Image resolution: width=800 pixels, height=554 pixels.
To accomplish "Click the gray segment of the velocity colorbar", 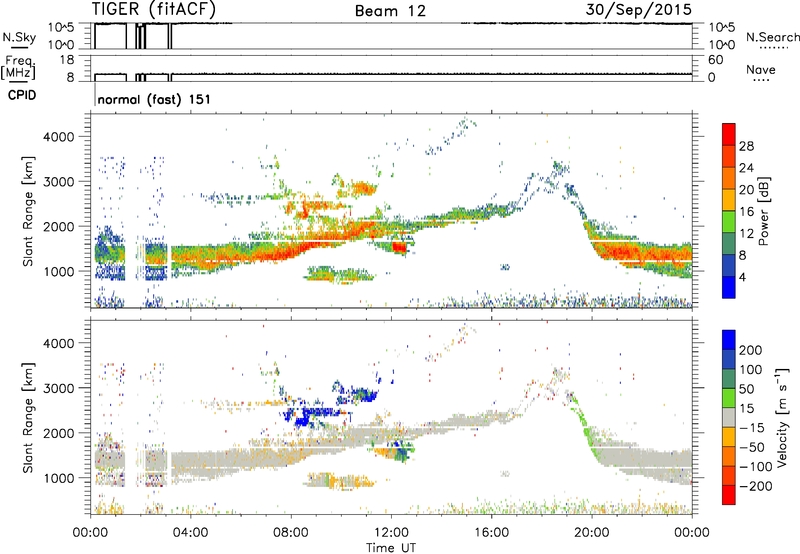I will [729, 418].
